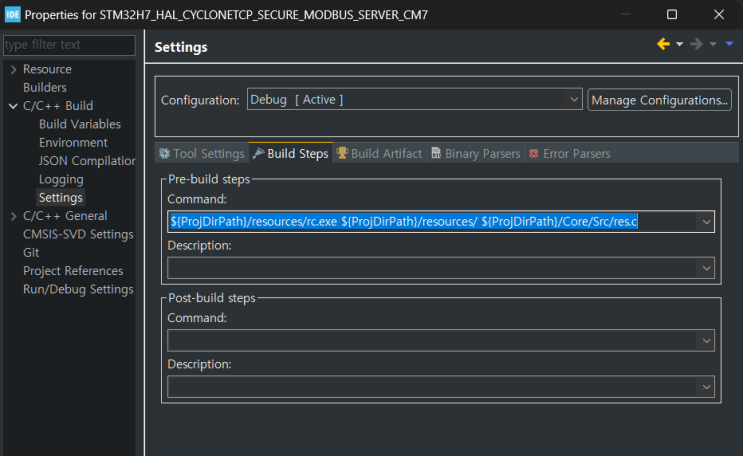The image size is (743, 456).
Task: Open the pre-build Command history dropdown arrow
Action: click(x=706, y=222)
